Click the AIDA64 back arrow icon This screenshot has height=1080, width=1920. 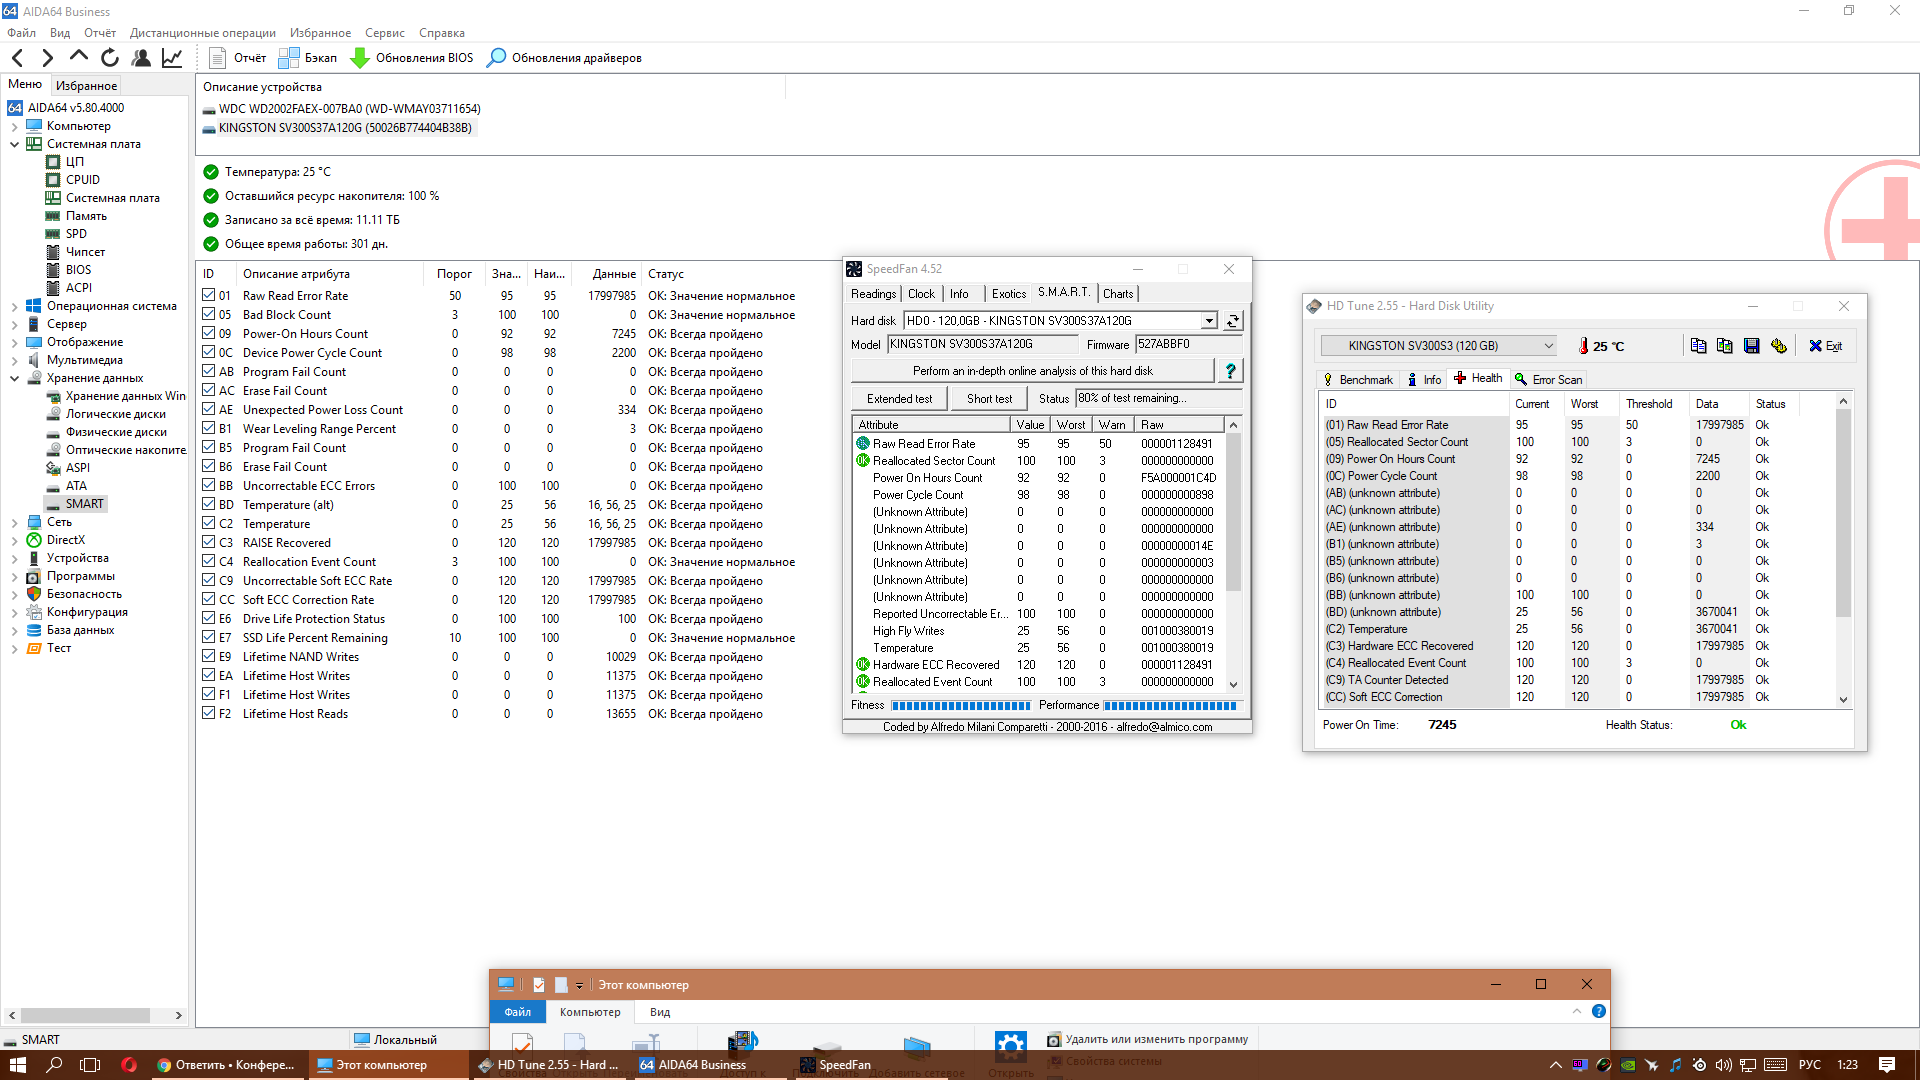(x=17, y=58)
